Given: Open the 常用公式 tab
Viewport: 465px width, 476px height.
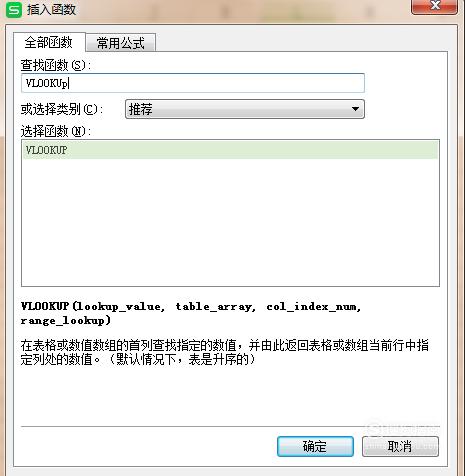Looking at the screenshot, I should coord(121,43).
